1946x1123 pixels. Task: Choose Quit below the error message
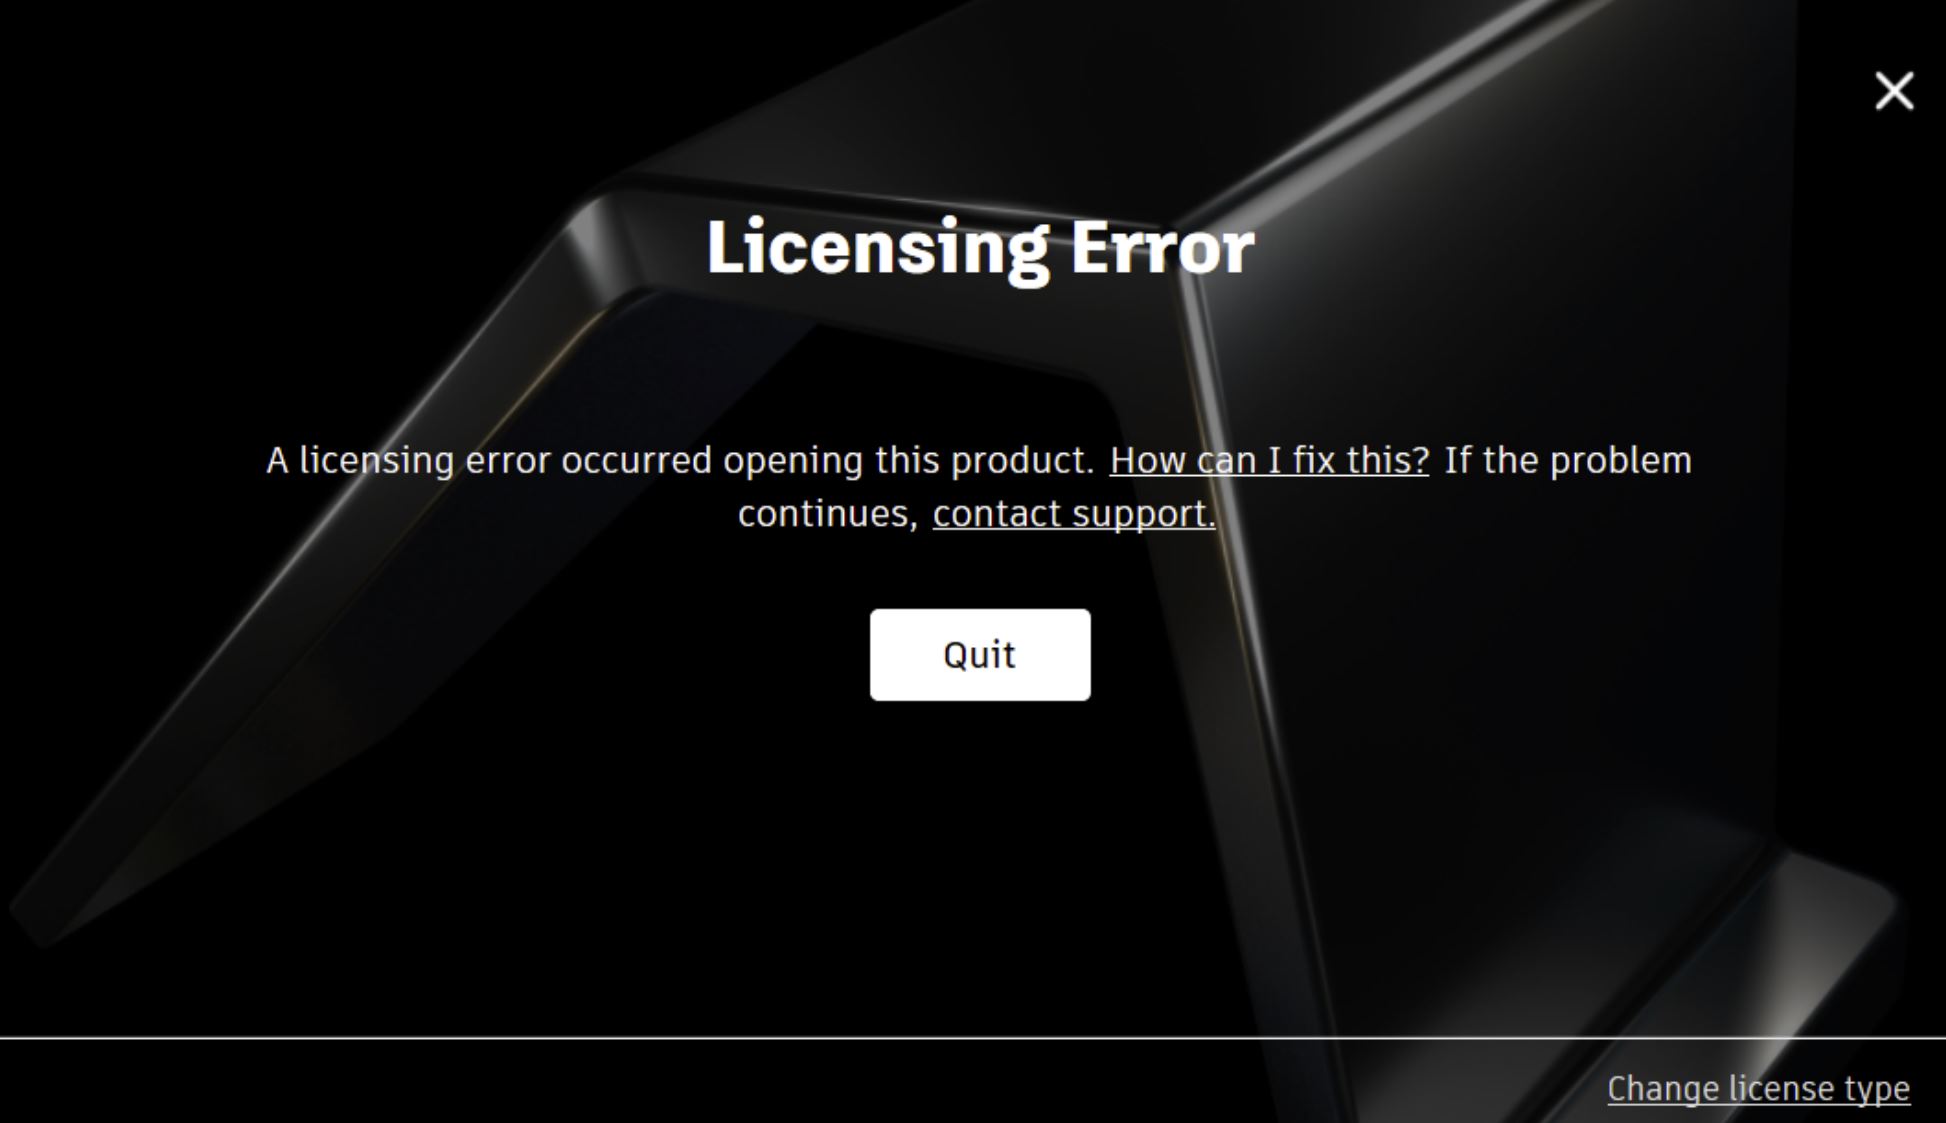[980, 655]
